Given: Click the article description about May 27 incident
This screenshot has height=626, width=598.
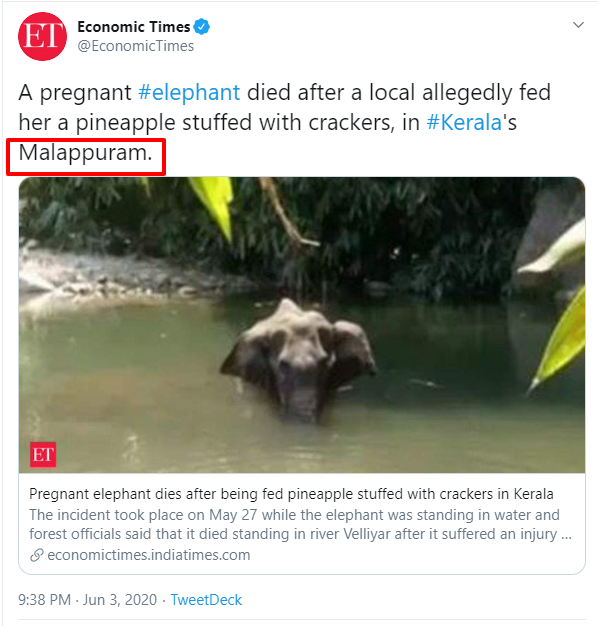Looking at the screenshot, I should click(300, 524).
